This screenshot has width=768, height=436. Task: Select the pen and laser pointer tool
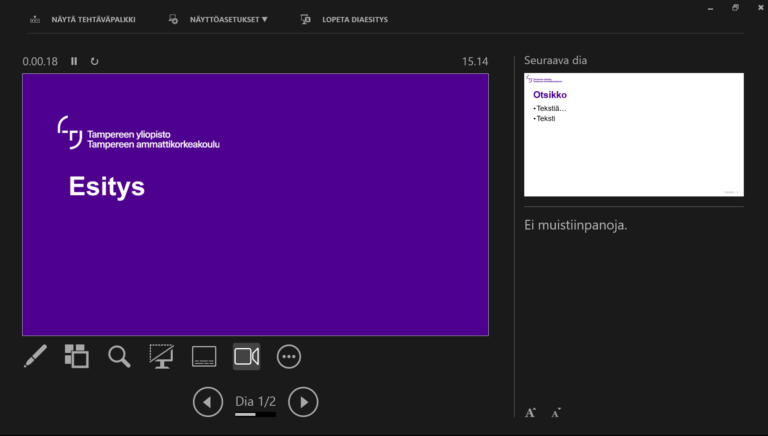coord(35,356)
